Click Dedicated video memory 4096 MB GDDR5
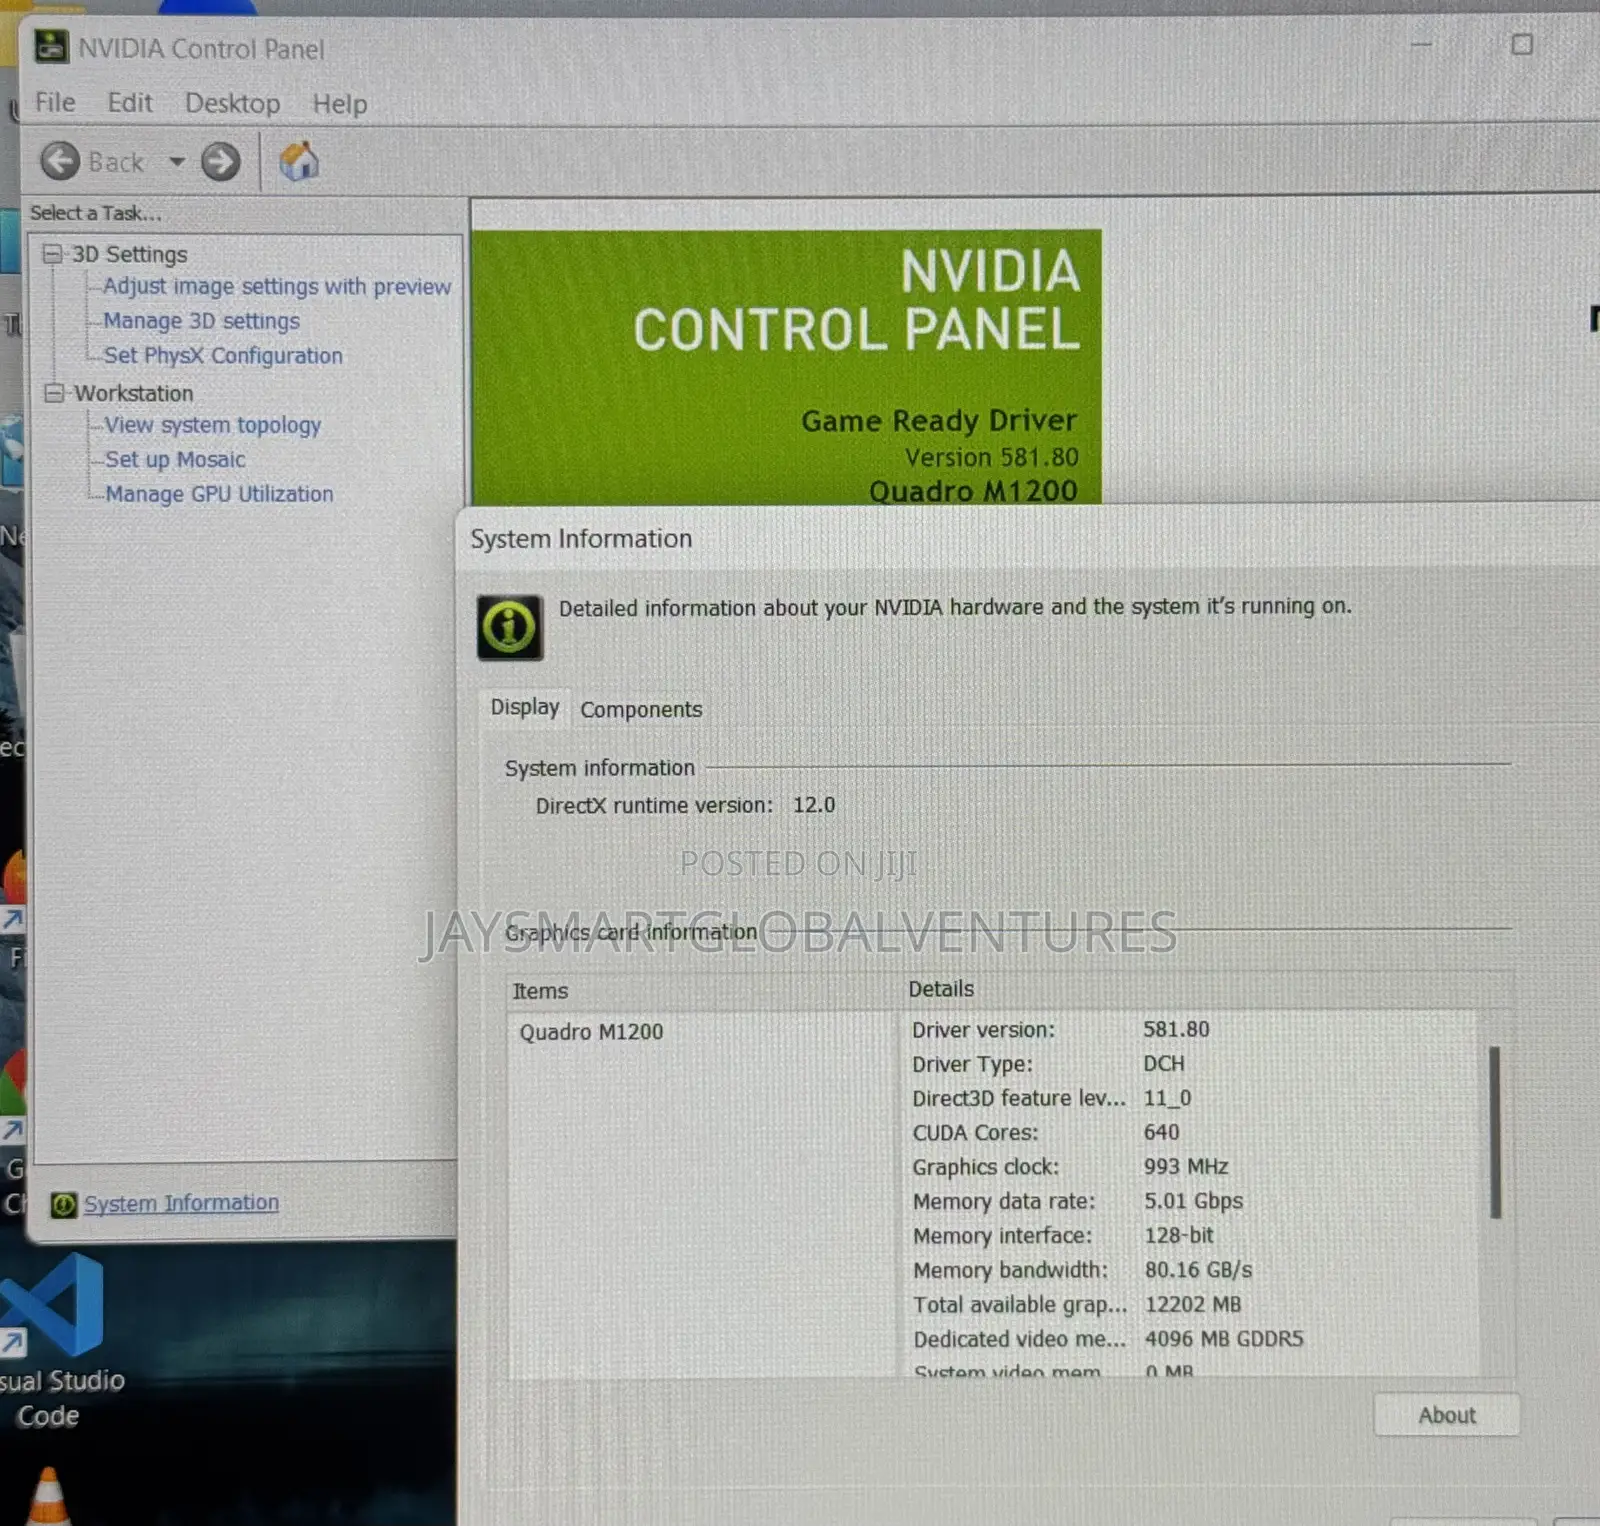The image size is (1600, 1526). pos(1224,1339)
